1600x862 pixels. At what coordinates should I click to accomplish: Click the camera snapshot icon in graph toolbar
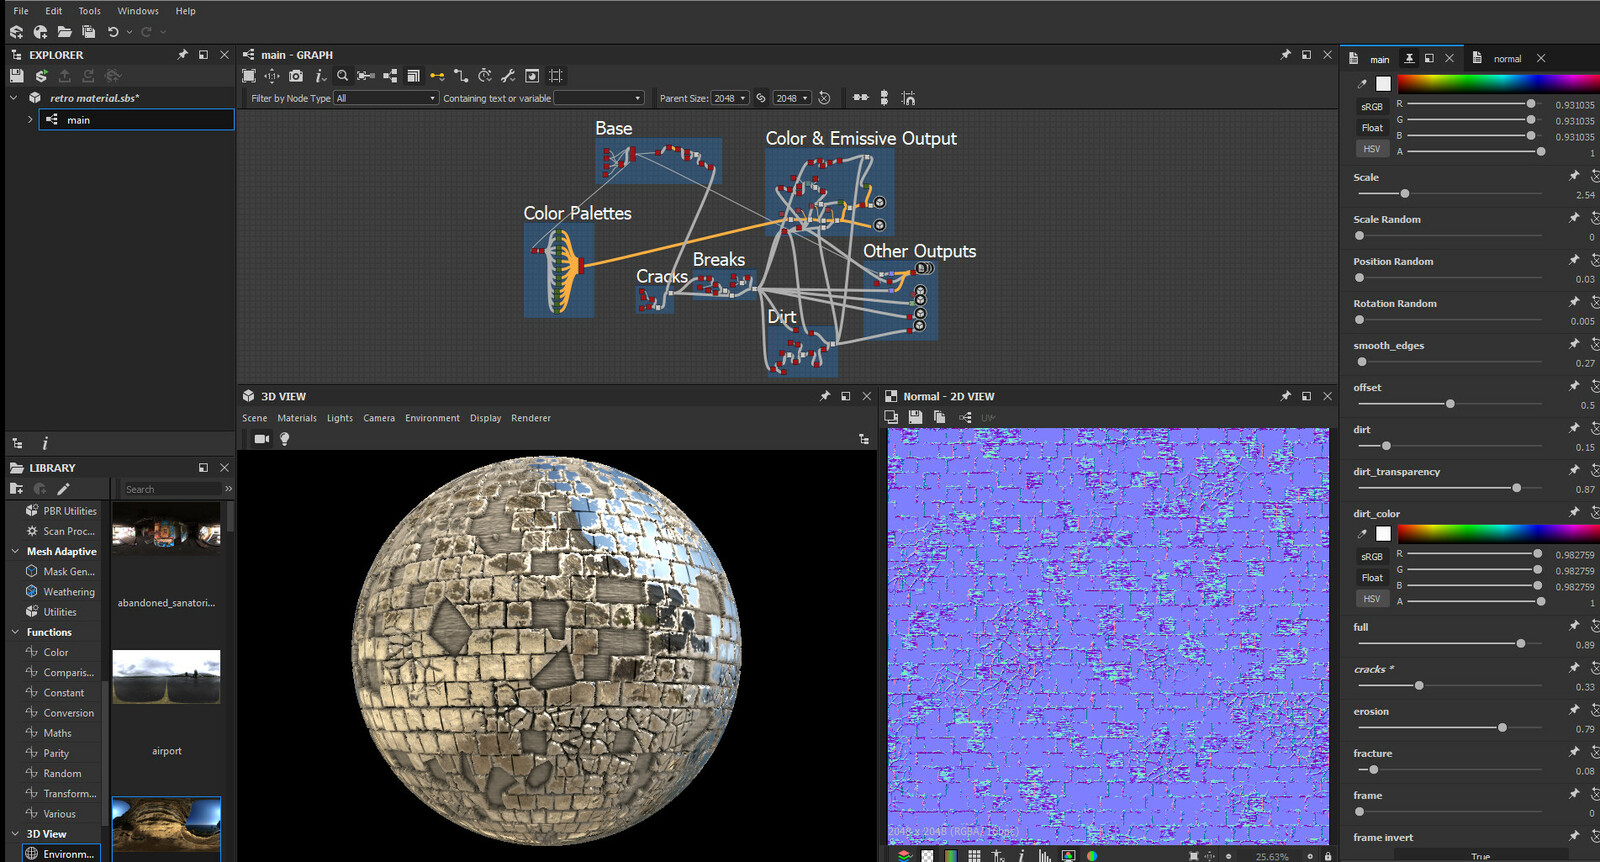click(296, 76)
